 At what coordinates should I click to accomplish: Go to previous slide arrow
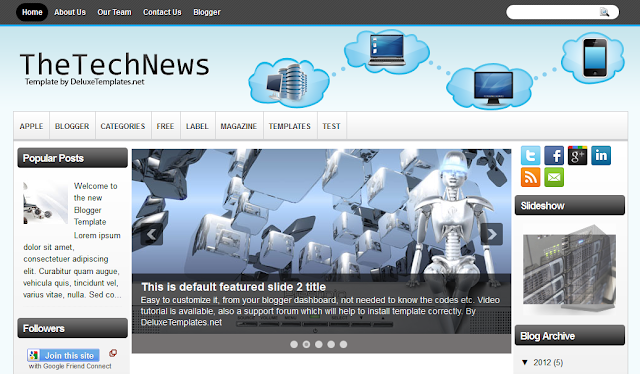(x=151, y=234)
